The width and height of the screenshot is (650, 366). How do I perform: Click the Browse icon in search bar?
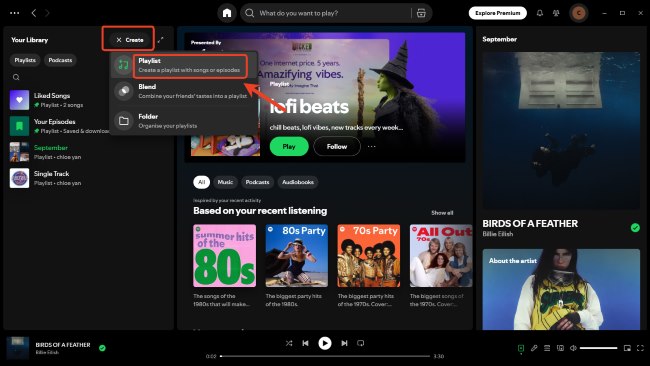pyautogui.click(x=421, y=13)
